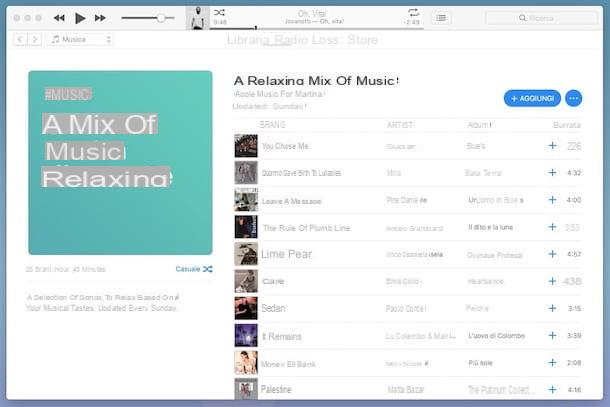Skip forward to next track
610x407 pixels.
(100, 18)
